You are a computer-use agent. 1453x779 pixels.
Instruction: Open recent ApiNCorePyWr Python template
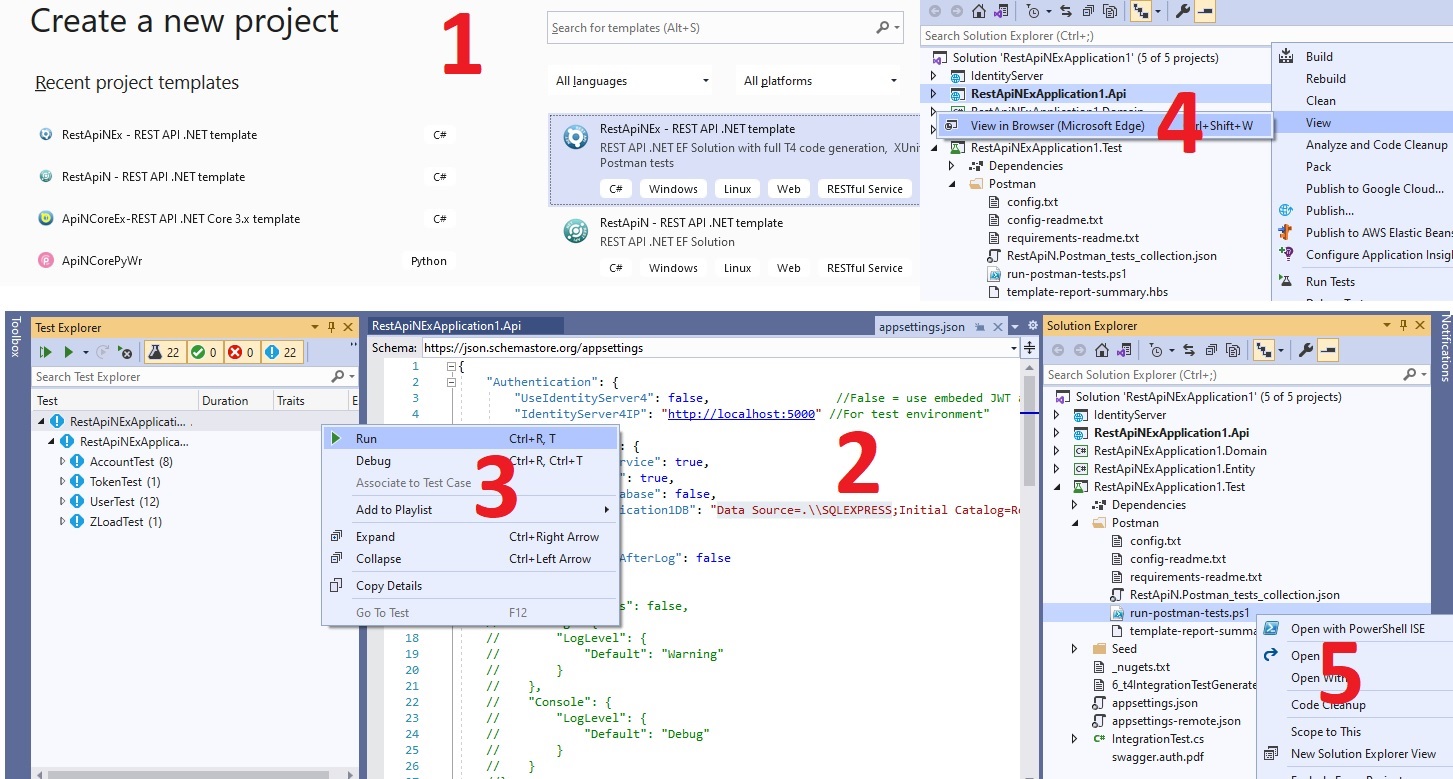101,261
